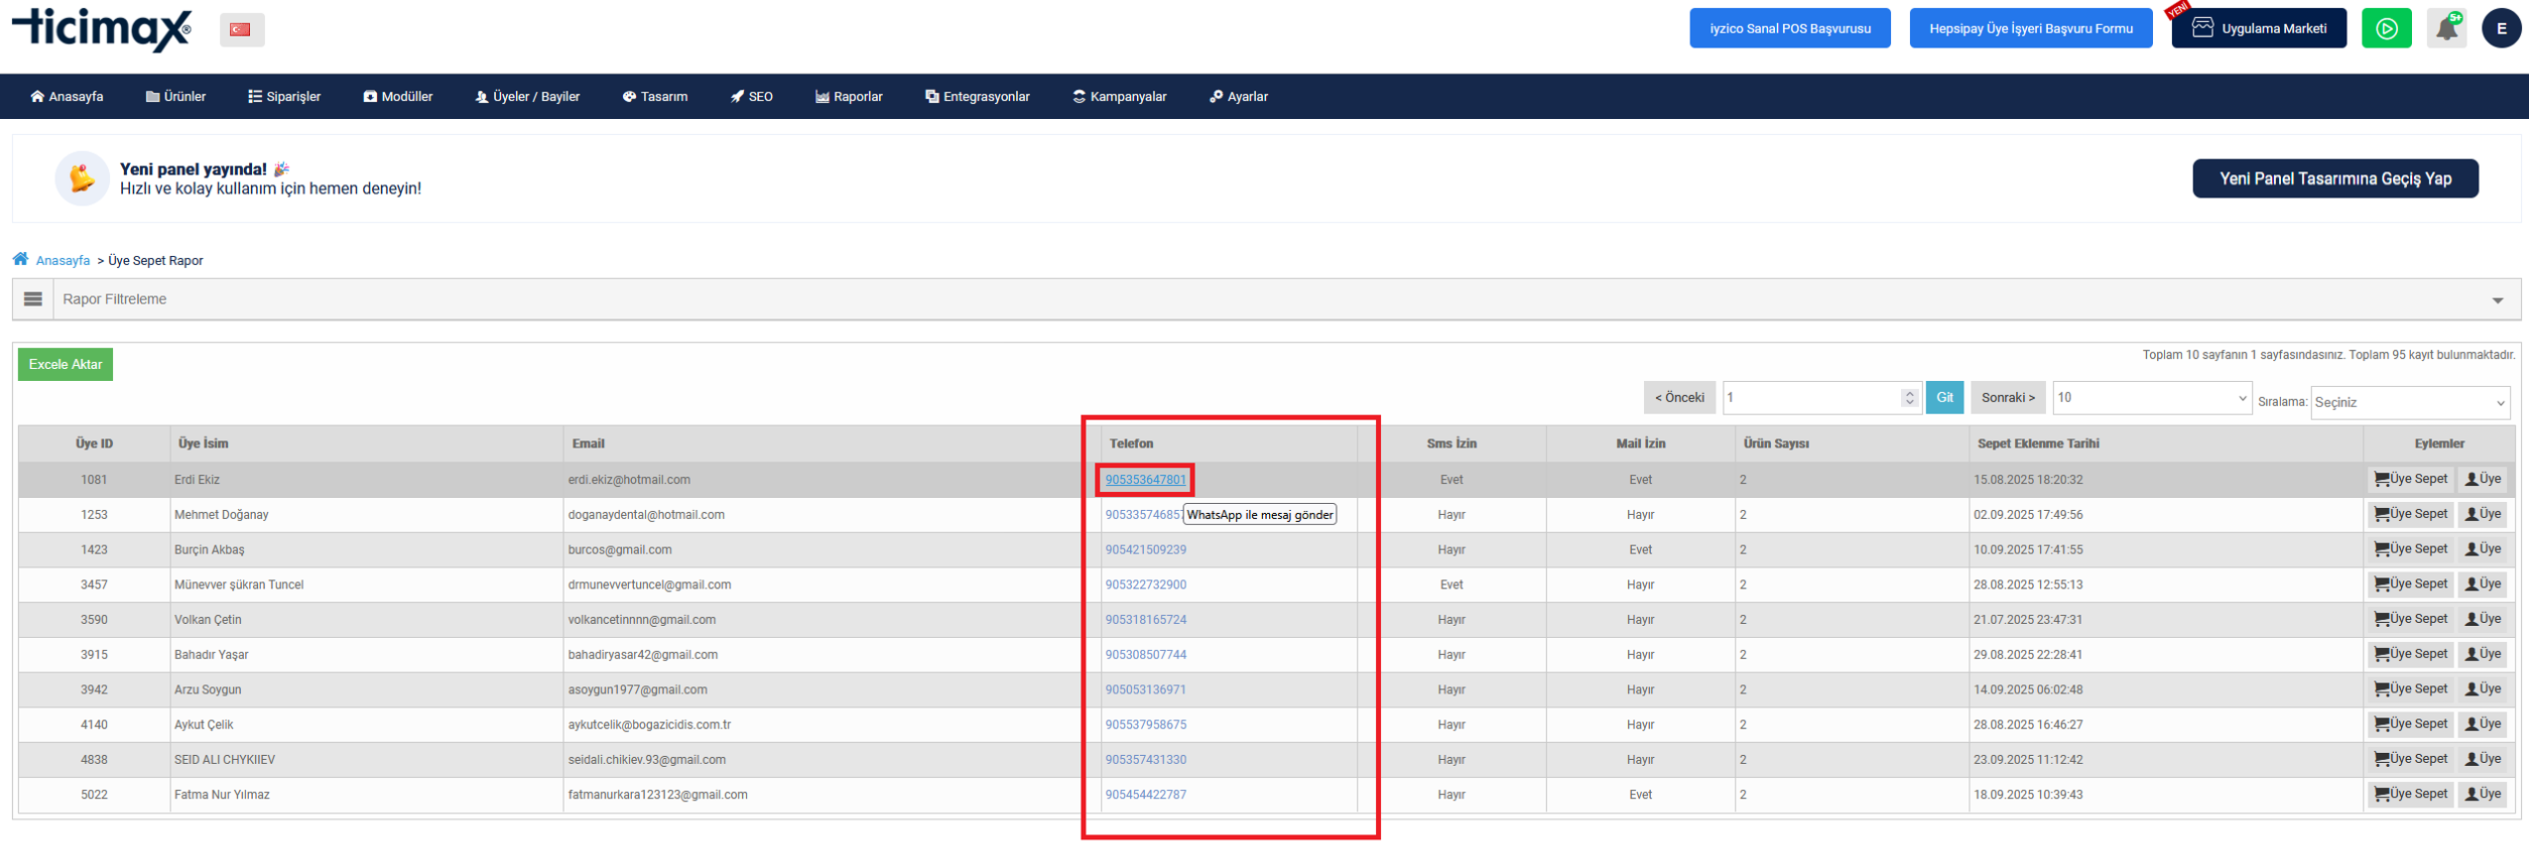Open Üye profile button for Fatma Nur Yılmaz
The height and width of the screenshot is (864, 2529).
2483,795
